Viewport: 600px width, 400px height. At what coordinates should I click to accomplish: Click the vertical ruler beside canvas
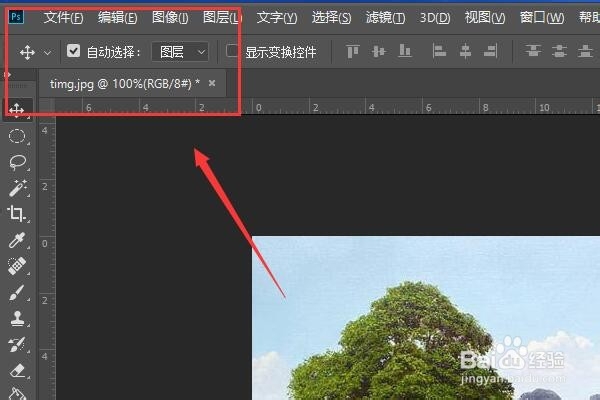pyautogui.click(x=47, y=258)
